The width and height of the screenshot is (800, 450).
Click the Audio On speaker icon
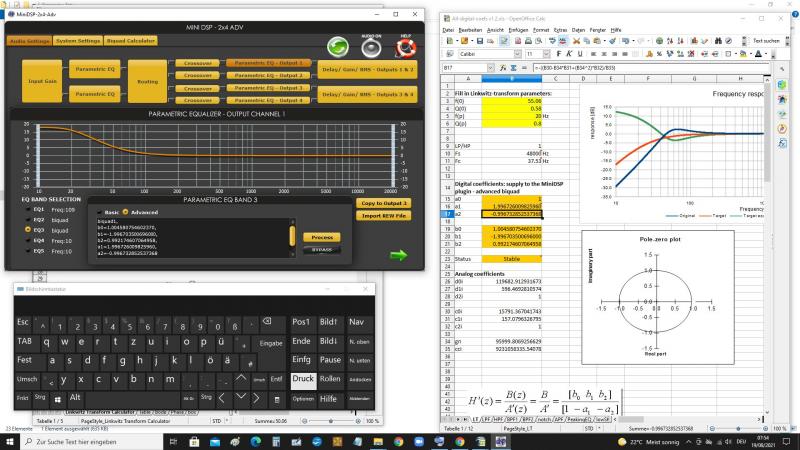pyautogui.click(x=373, y=47)
